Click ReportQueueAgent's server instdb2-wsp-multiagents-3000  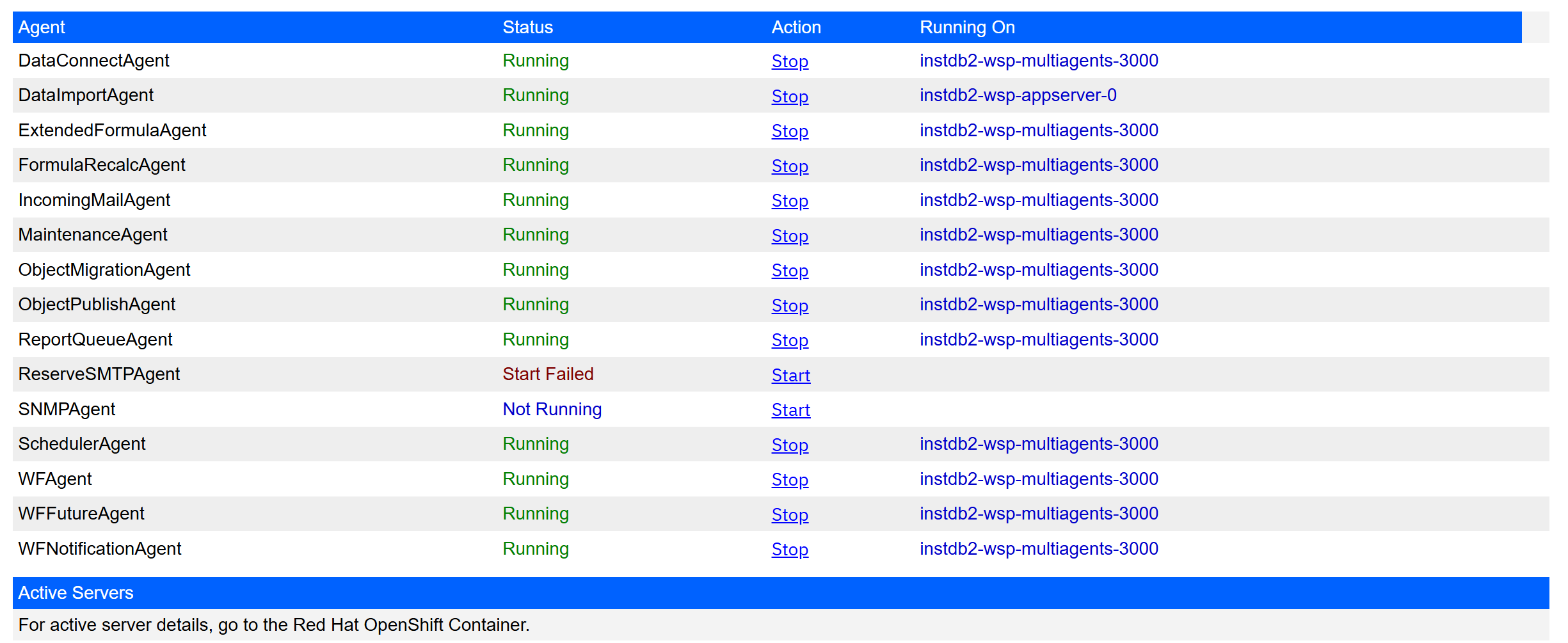point(1039,339)
